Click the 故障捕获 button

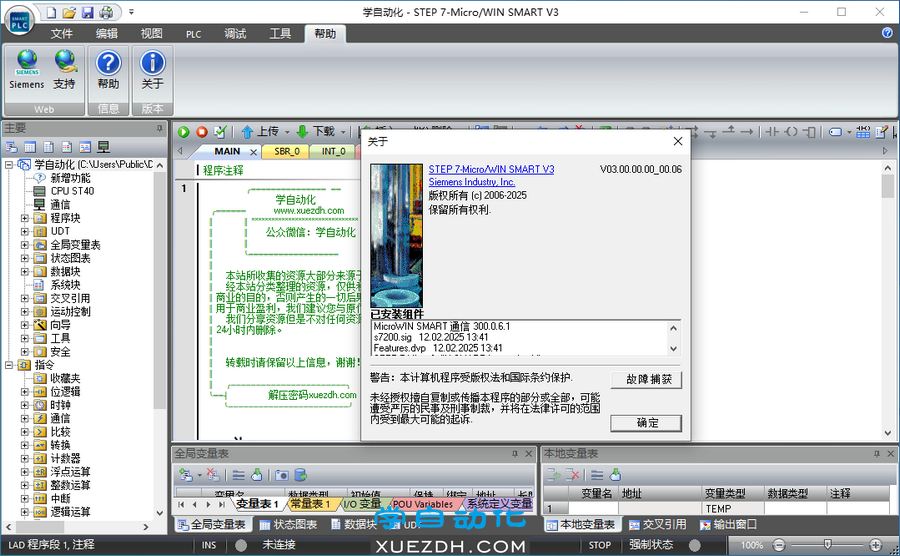[646, 379]
